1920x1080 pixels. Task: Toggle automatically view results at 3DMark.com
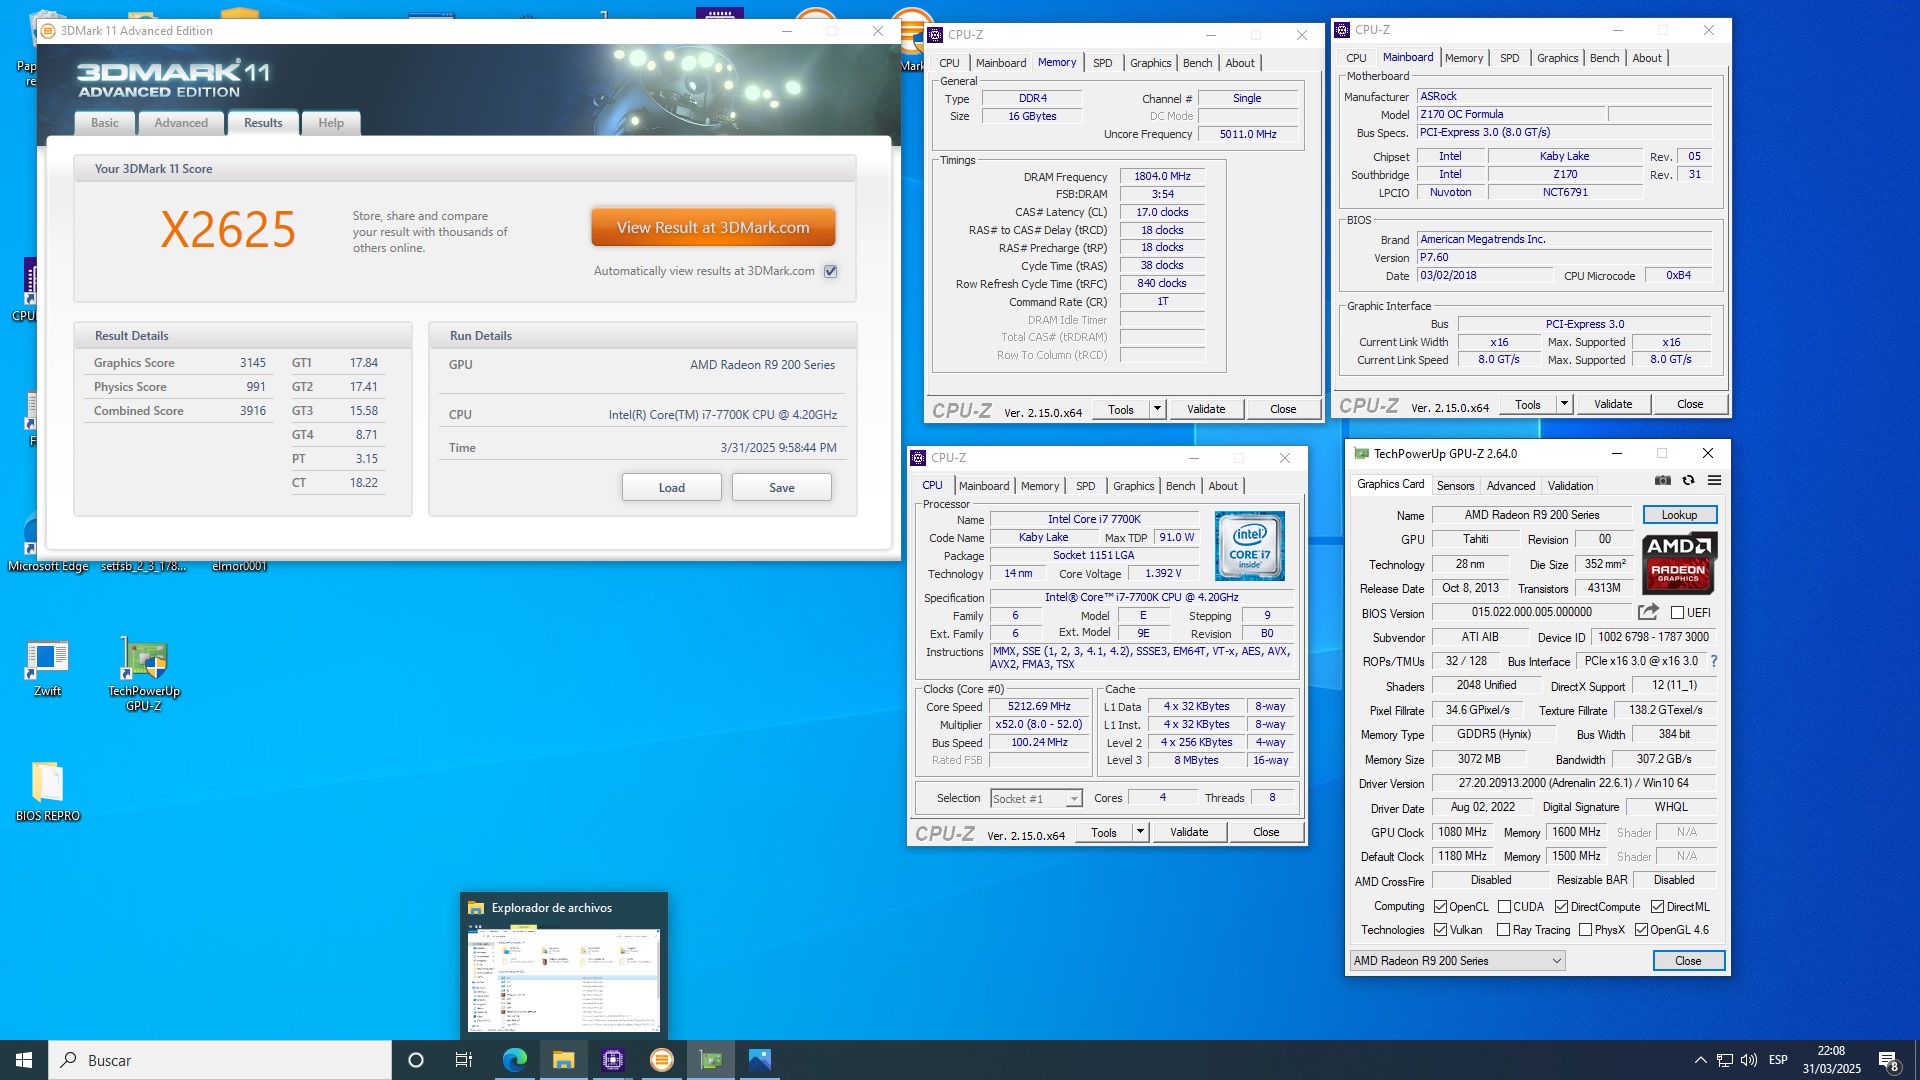click(830, 271)
